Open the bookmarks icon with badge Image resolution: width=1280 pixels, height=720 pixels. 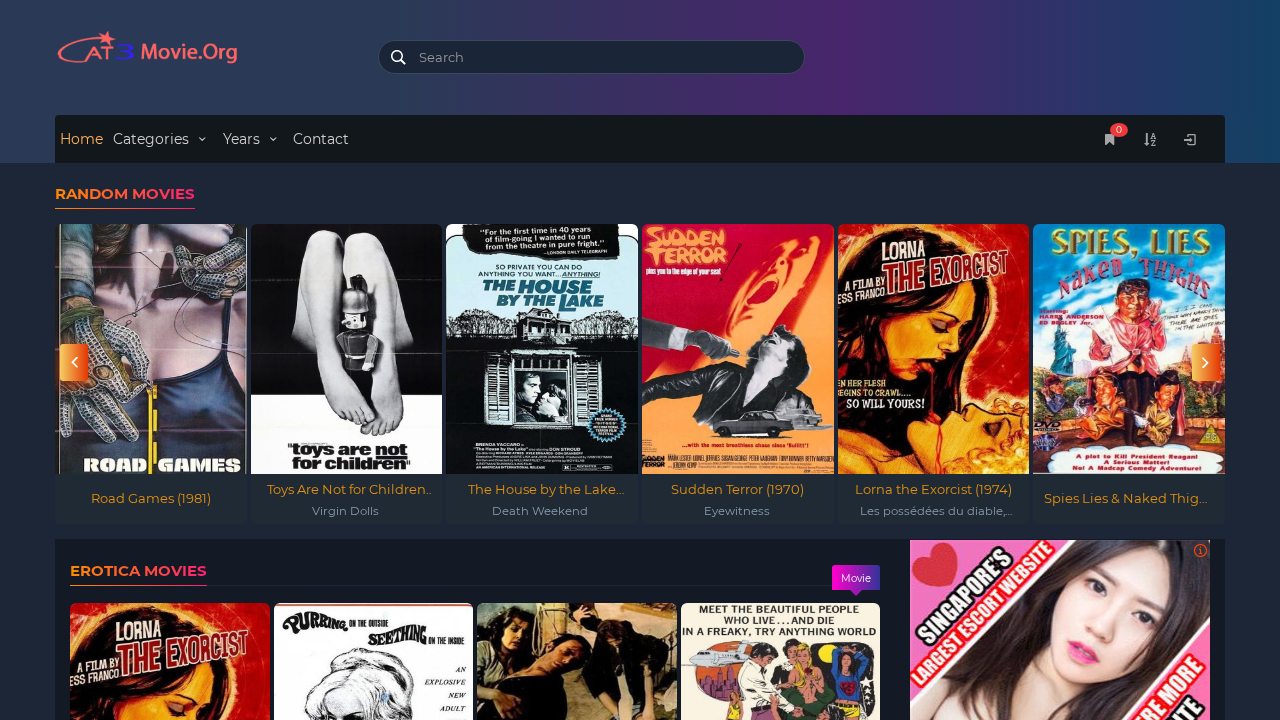(x=1110, y=139)
